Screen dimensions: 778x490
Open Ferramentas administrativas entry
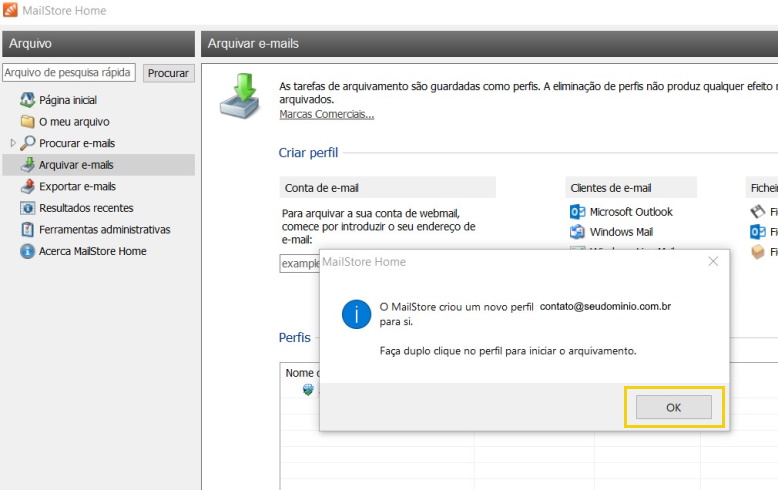(x=105, y=230)
